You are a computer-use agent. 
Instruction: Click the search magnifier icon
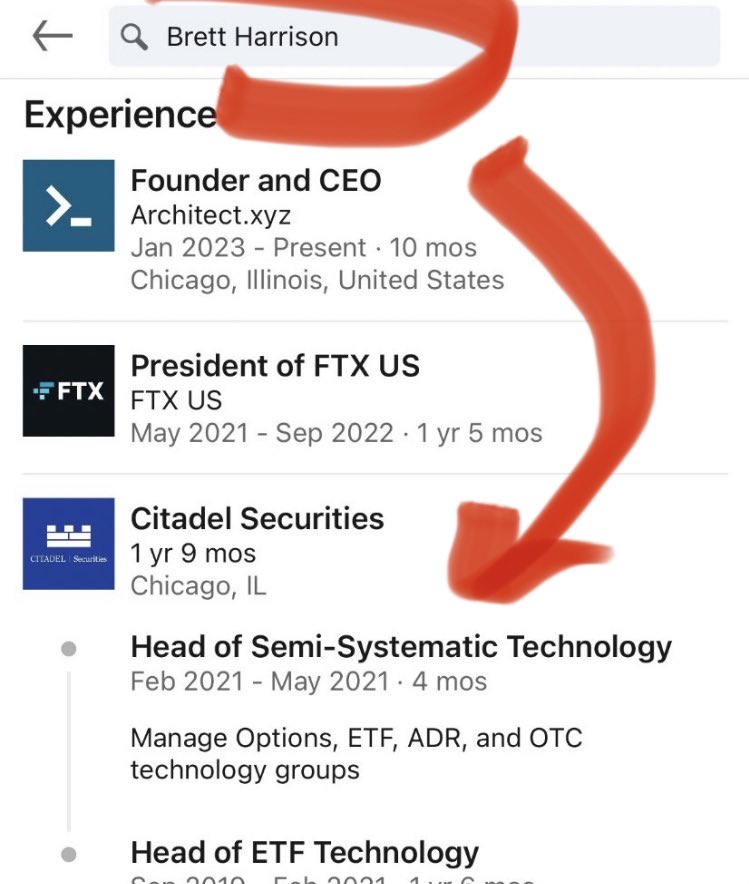(x=133, y=37)
